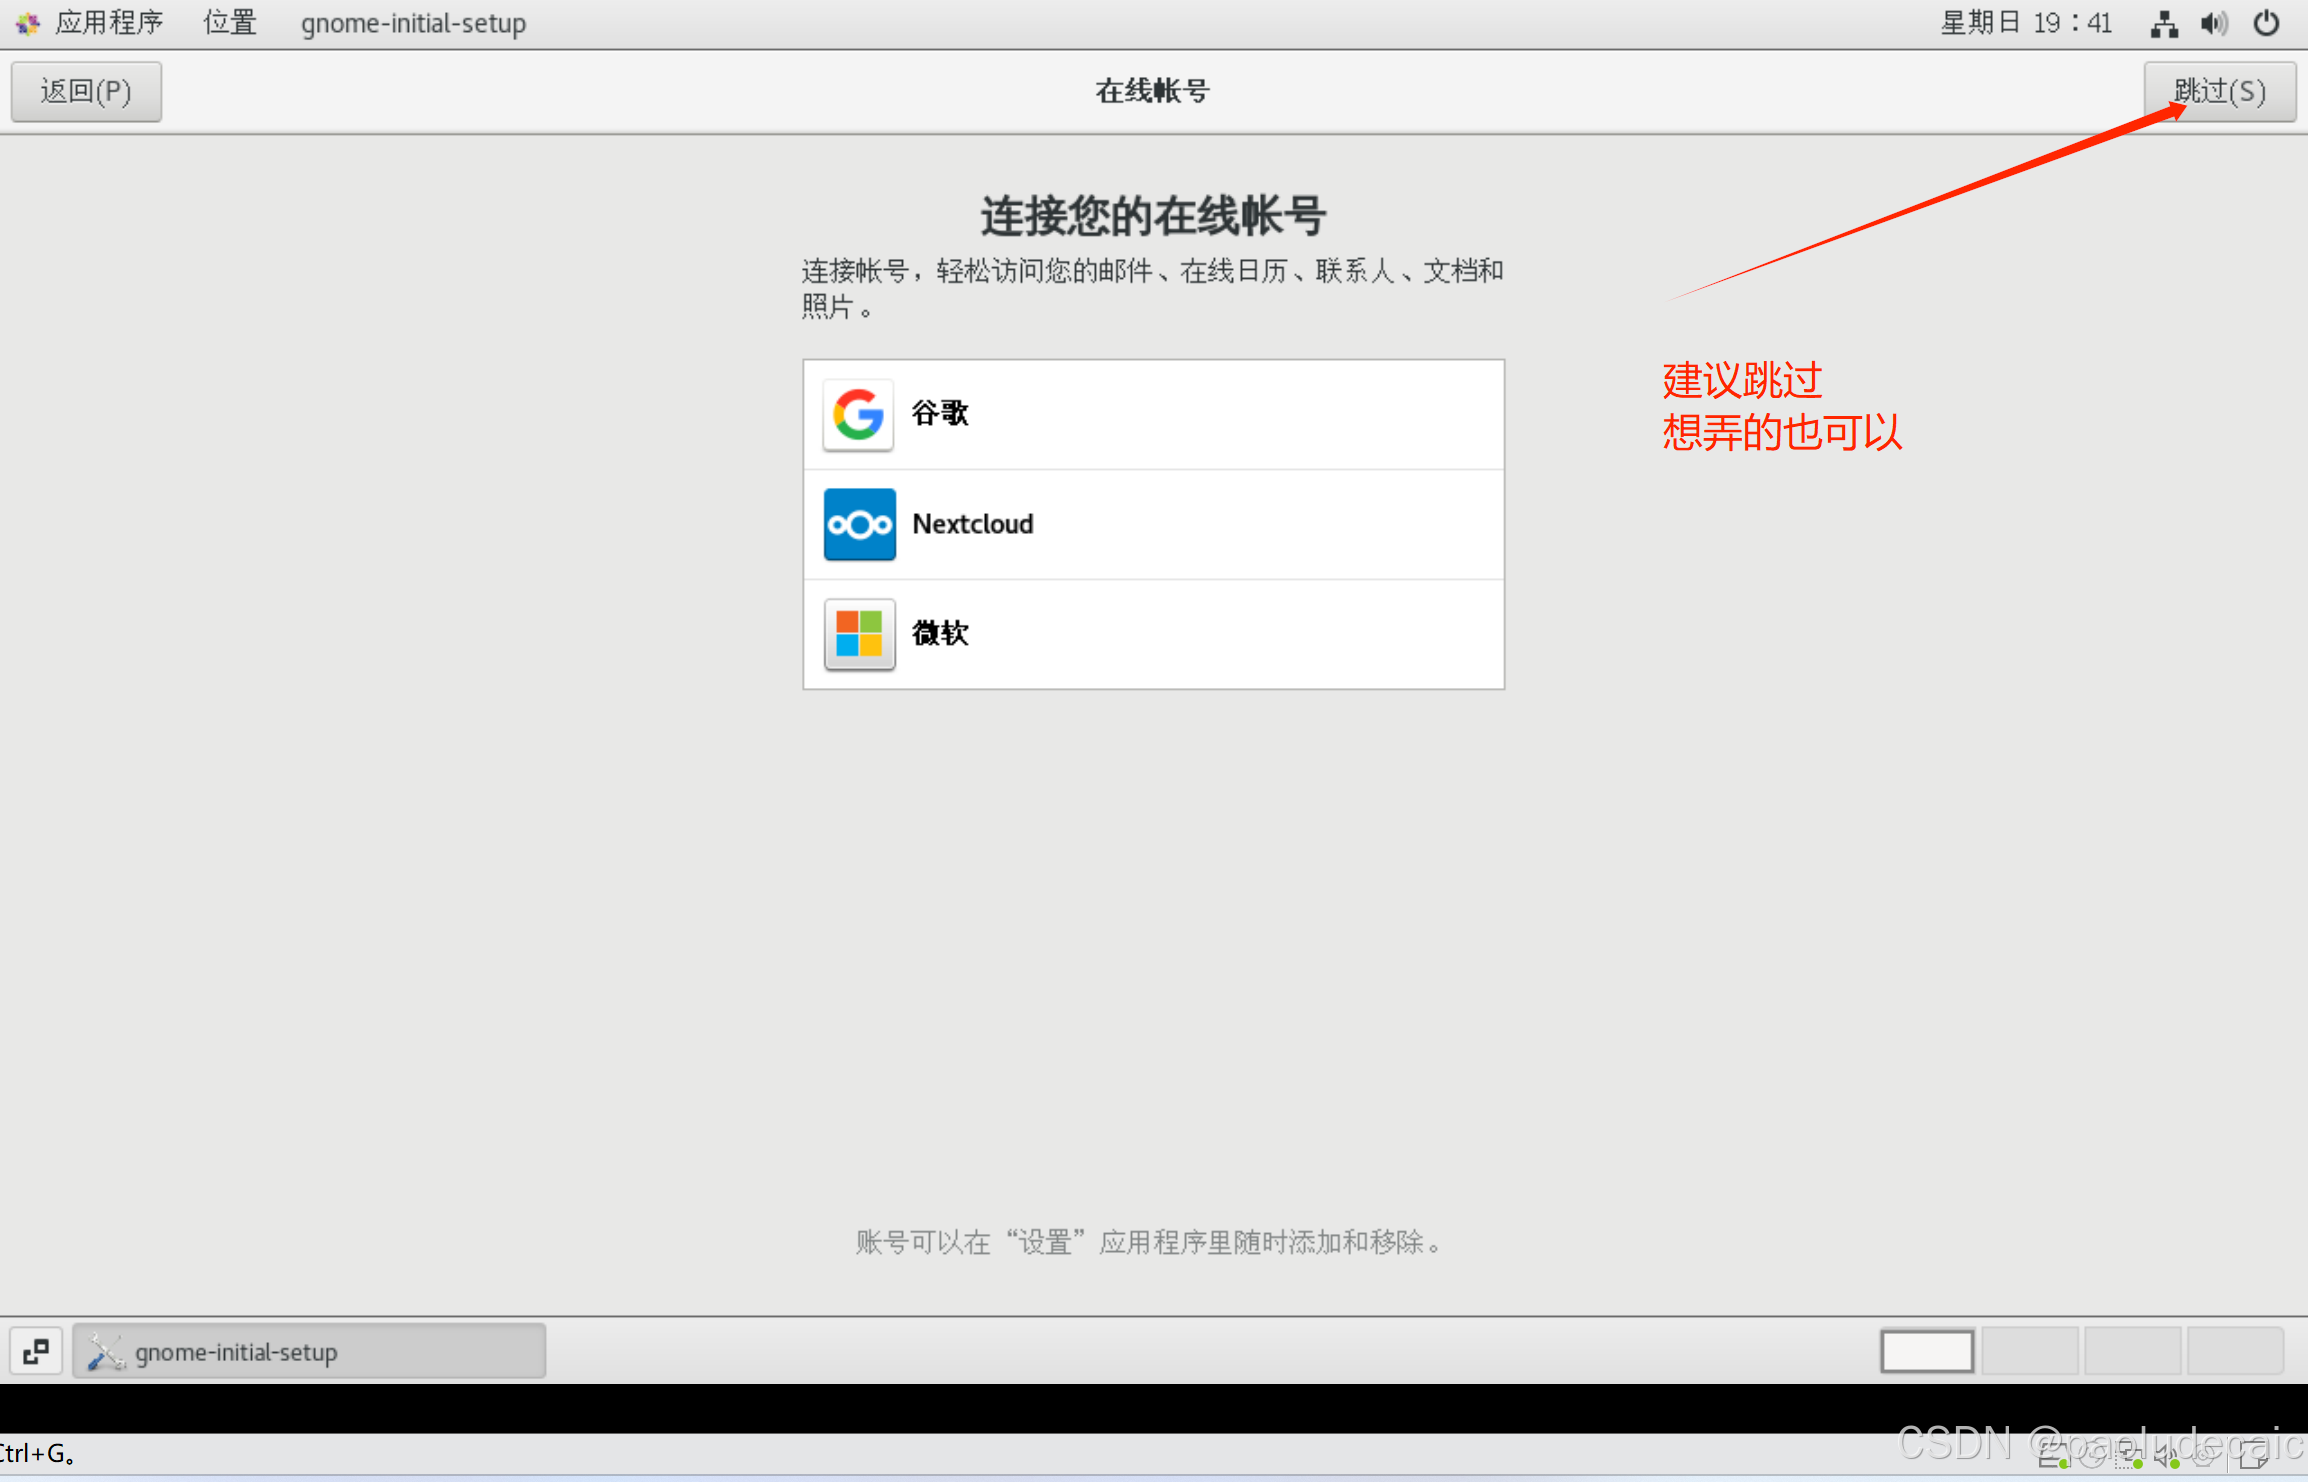This screenshot has width=2308, height=1482.
Task: Select the Nextcloud account row
Action: 1153,524
